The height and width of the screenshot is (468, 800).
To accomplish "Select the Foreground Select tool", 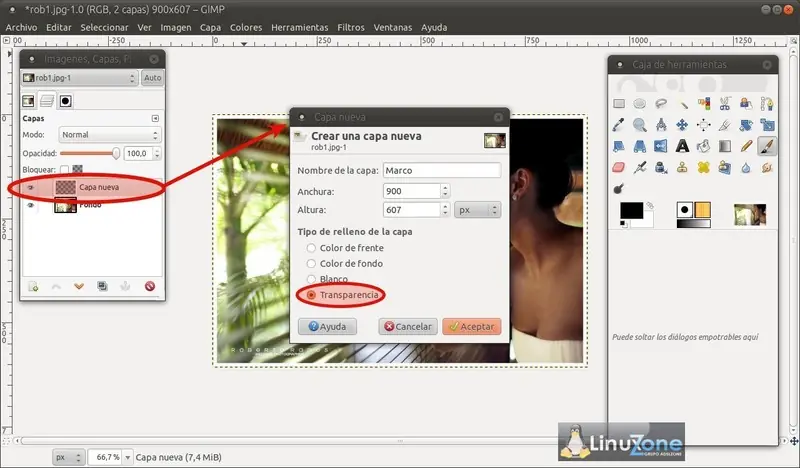I will point(746,104).
